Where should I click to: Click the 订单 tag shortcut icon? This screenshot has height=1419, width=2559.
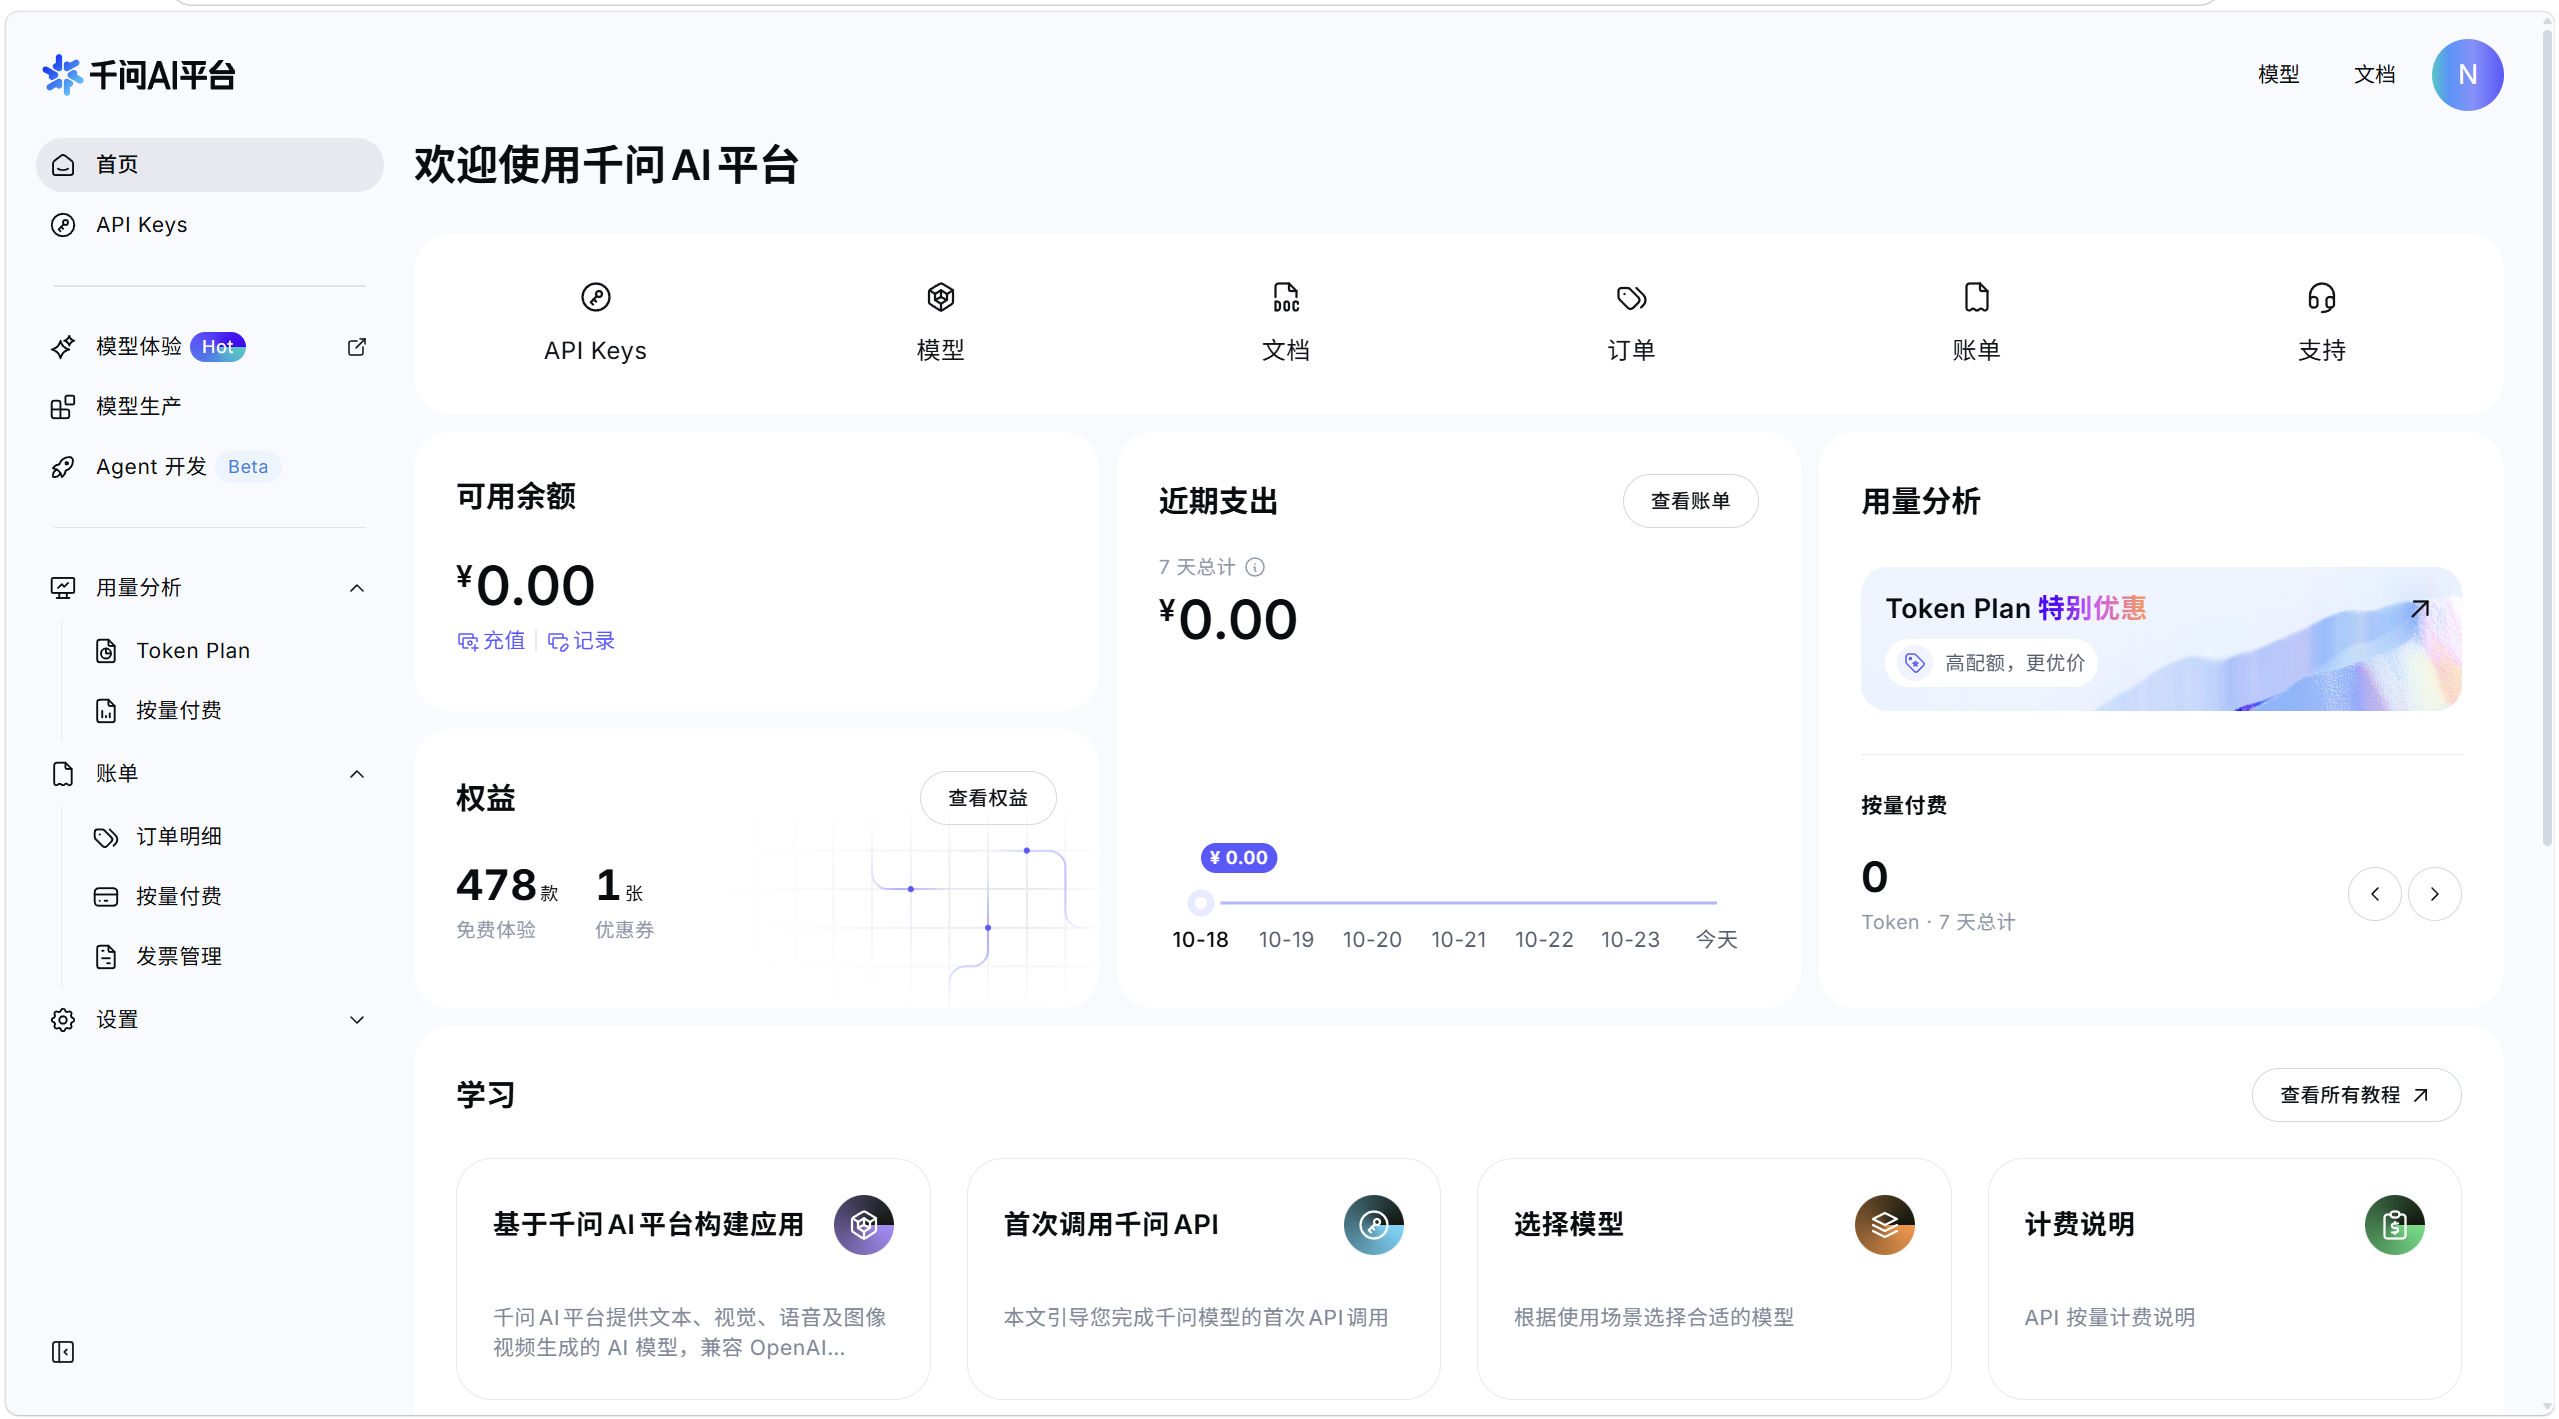[1631, 297]
